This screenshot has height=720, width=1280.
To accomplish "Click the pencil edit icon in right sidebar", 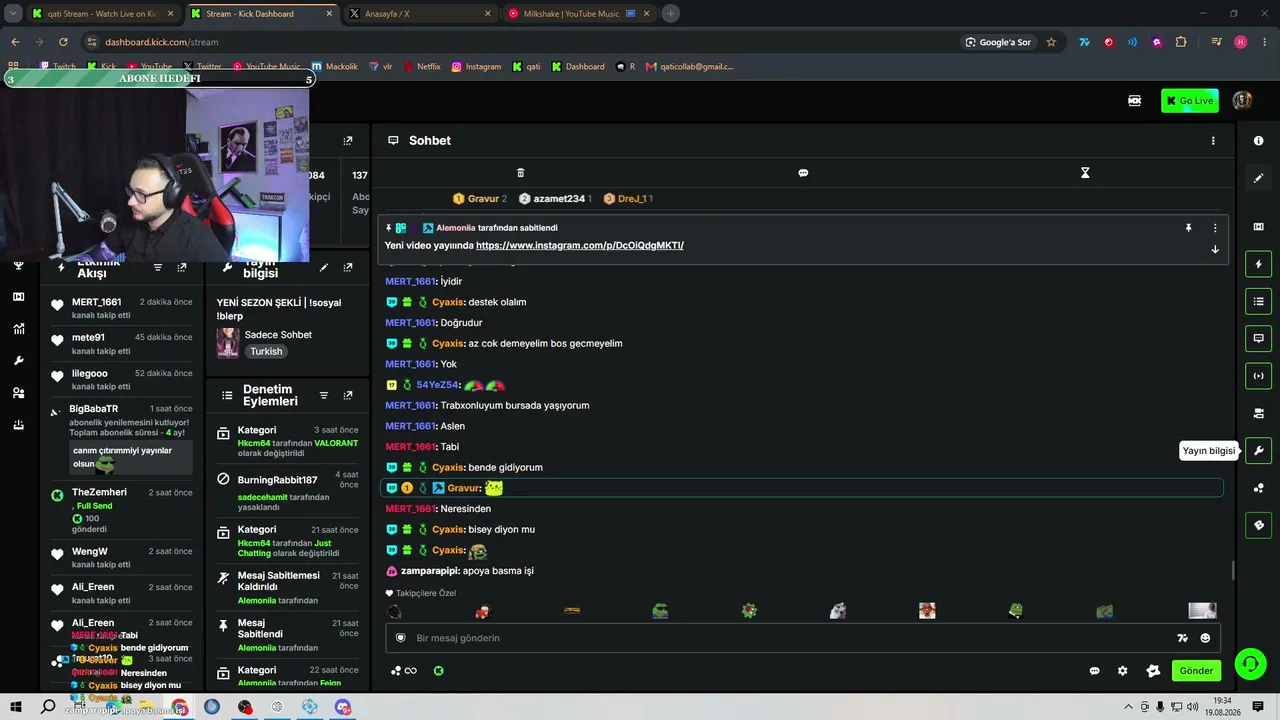I will [1258, 178].
